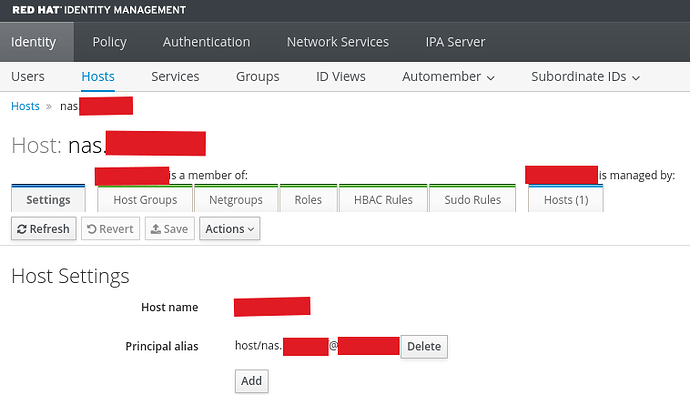Open the managed by Hosts (1) tab
Viewport: 690px width, 395px height.
566,199
